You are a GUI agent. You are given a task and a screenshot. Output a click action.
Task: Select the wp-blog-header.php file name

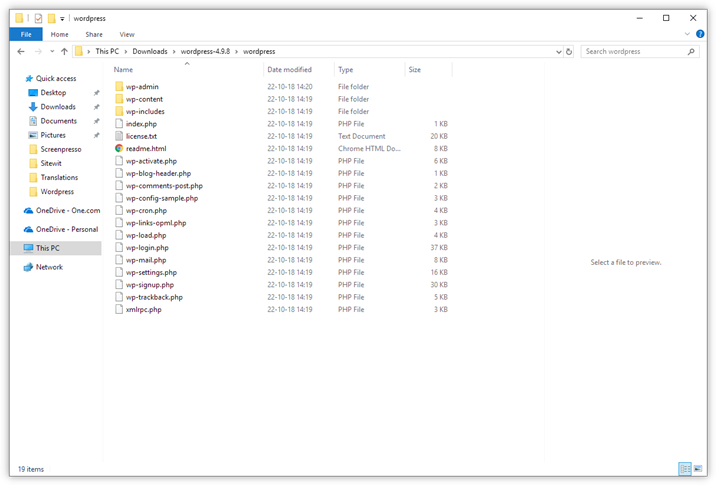(158, 174)
